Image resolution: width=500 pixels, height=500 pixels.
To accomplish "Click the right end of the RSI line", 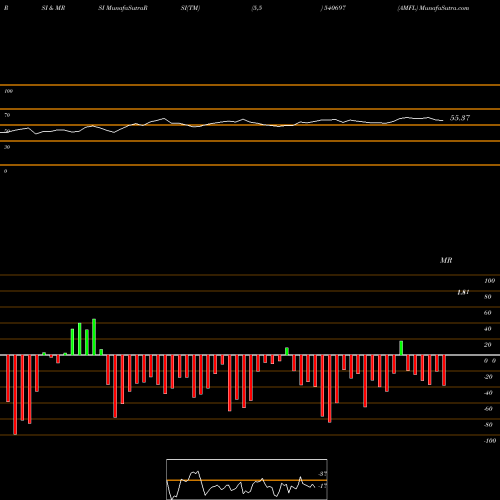I will pyautogui.click(x=443, y=120).
